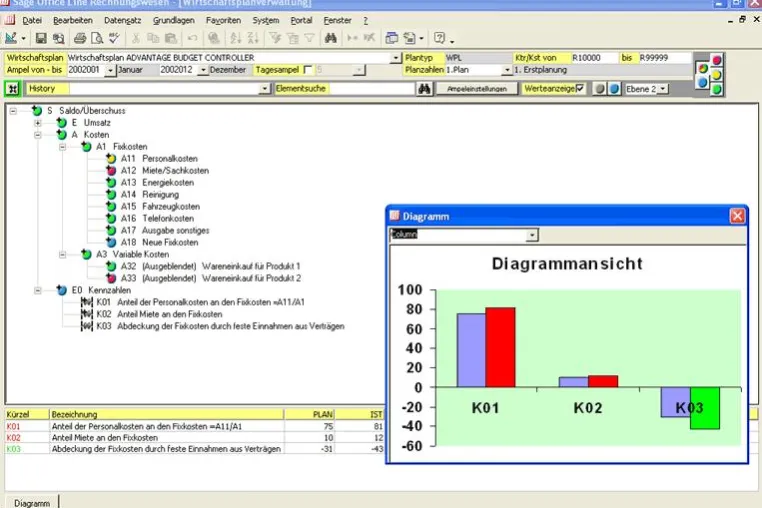The image size is (762, 508).
Task: Click the printer icon in toolbar
Action: [x=80, y=38]
